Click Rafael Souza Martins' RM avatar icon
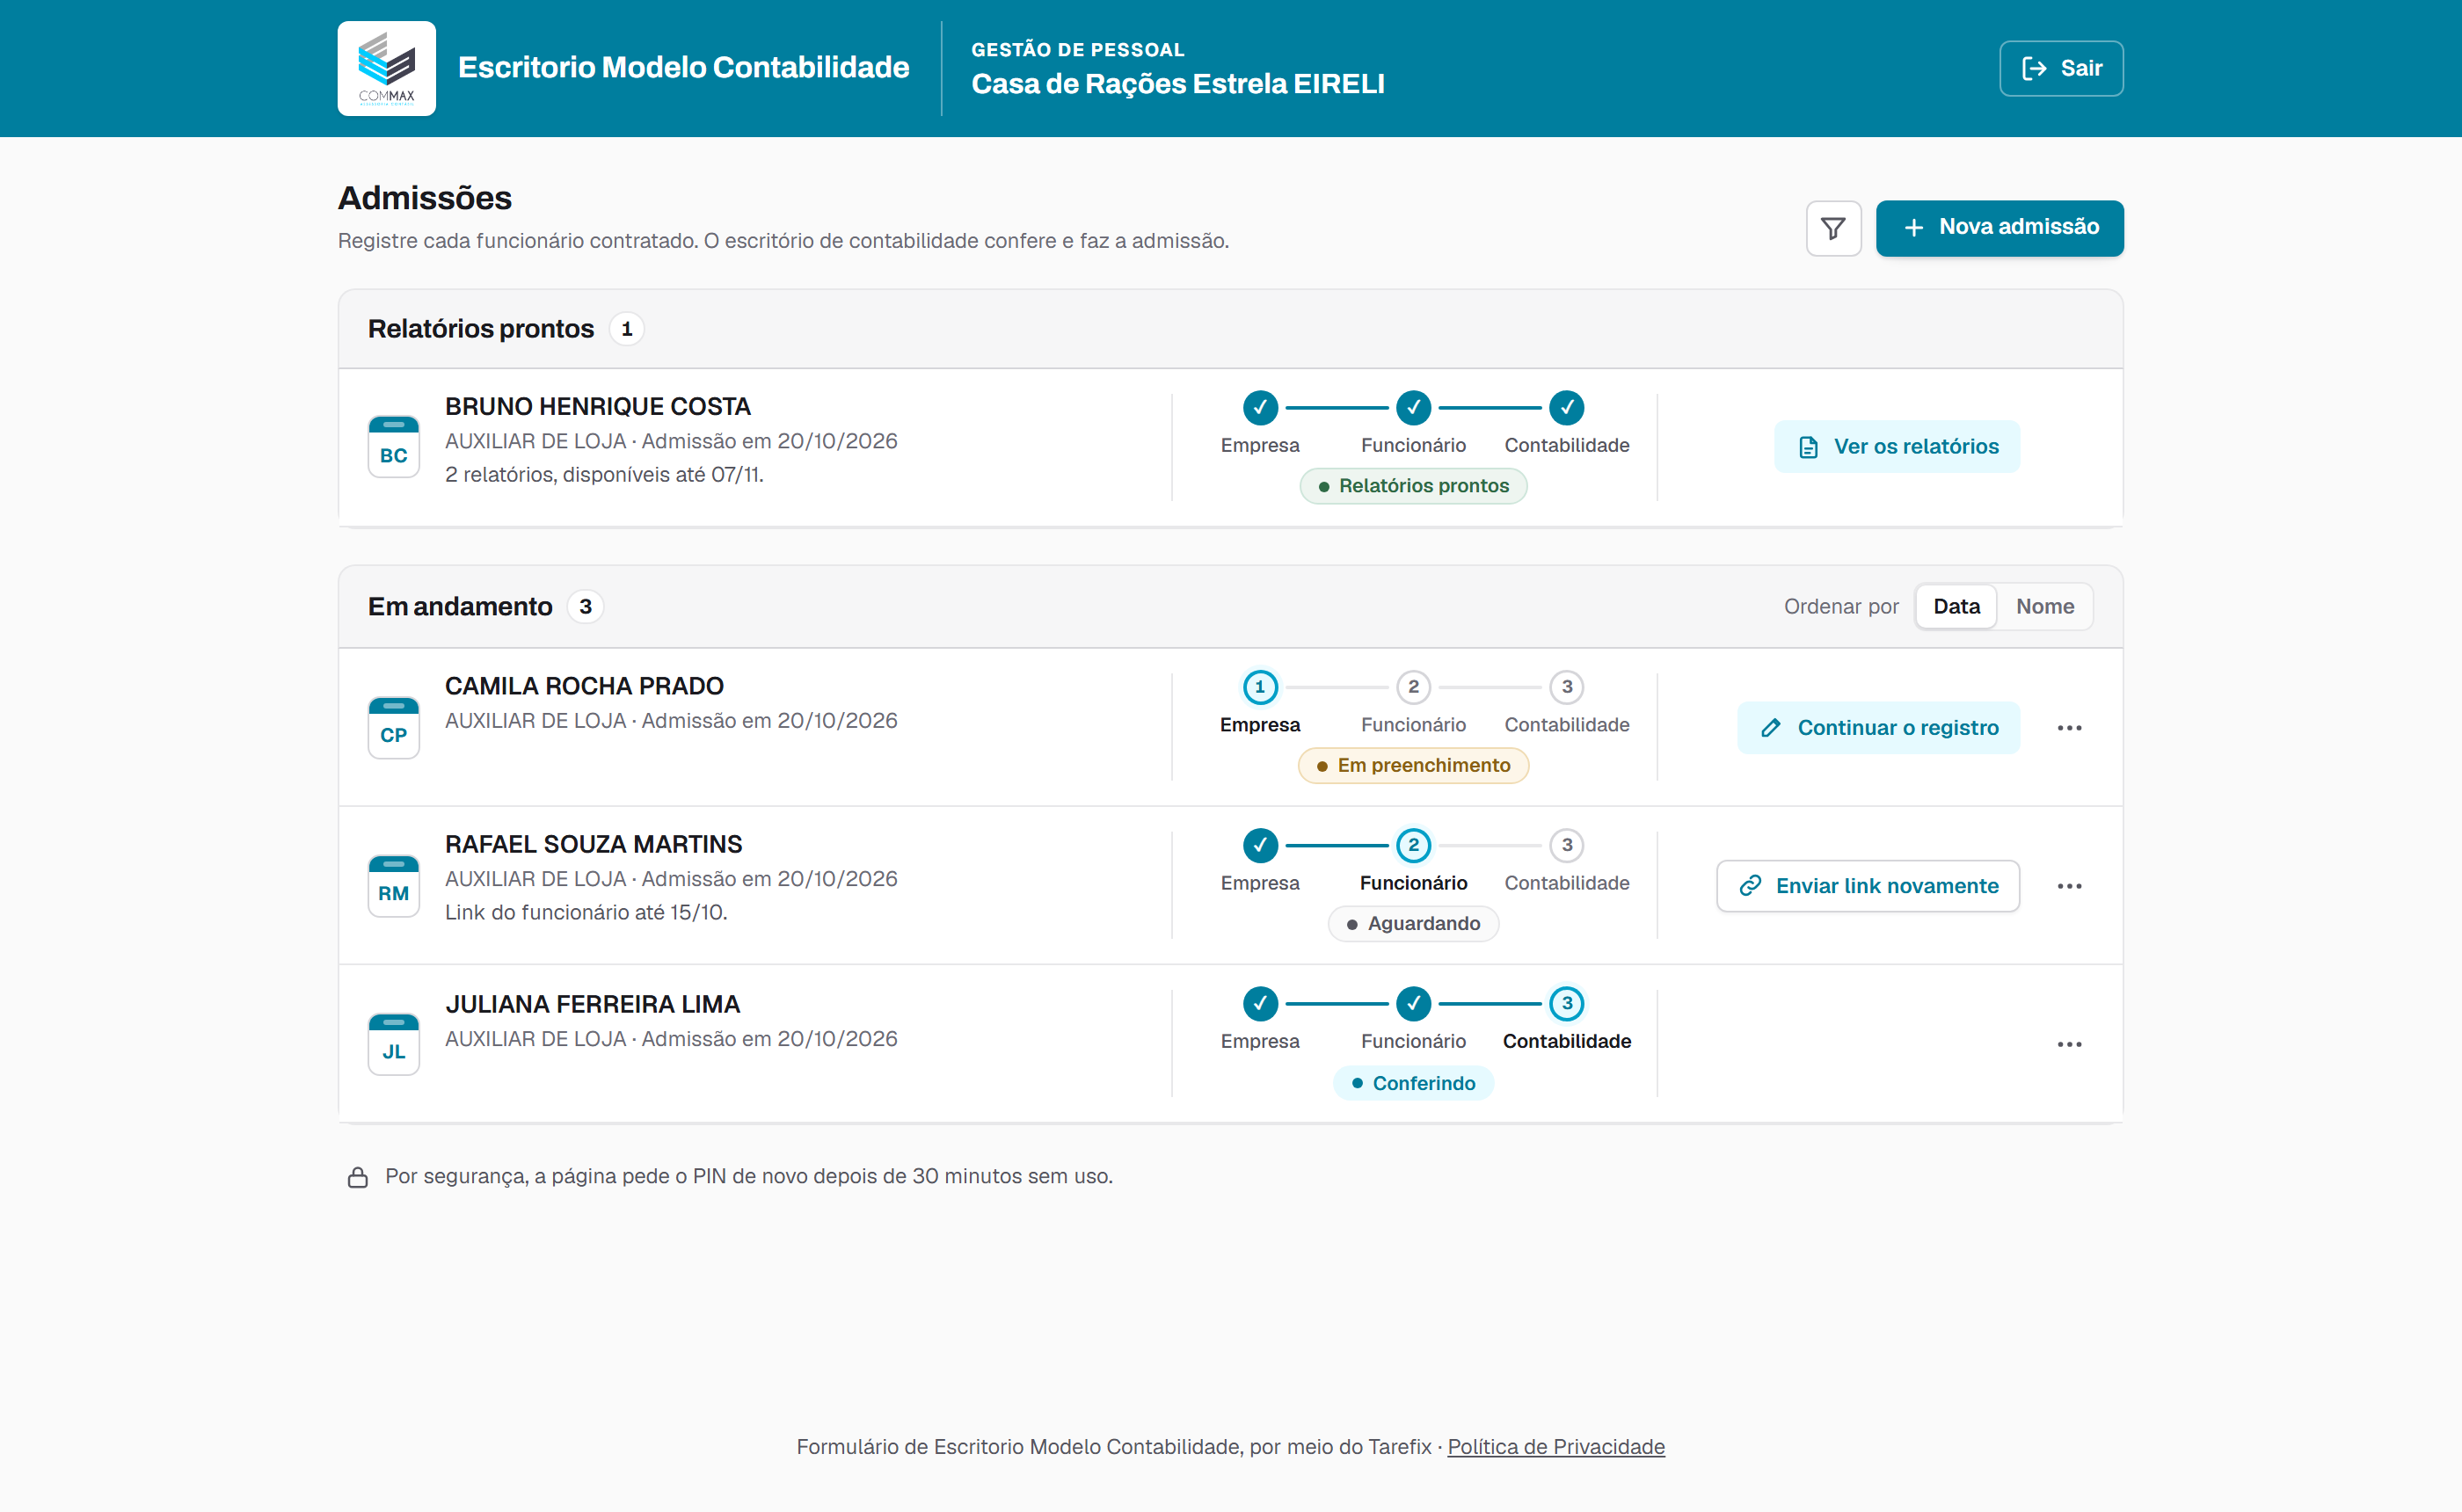The height and width of the screenshot is (1512, 2462). (394, 886)
